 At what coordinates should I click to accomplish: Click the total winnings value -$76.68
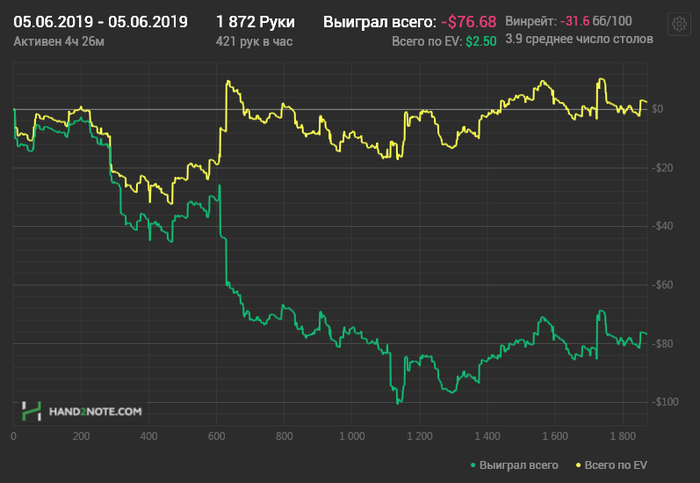point(469,22)
